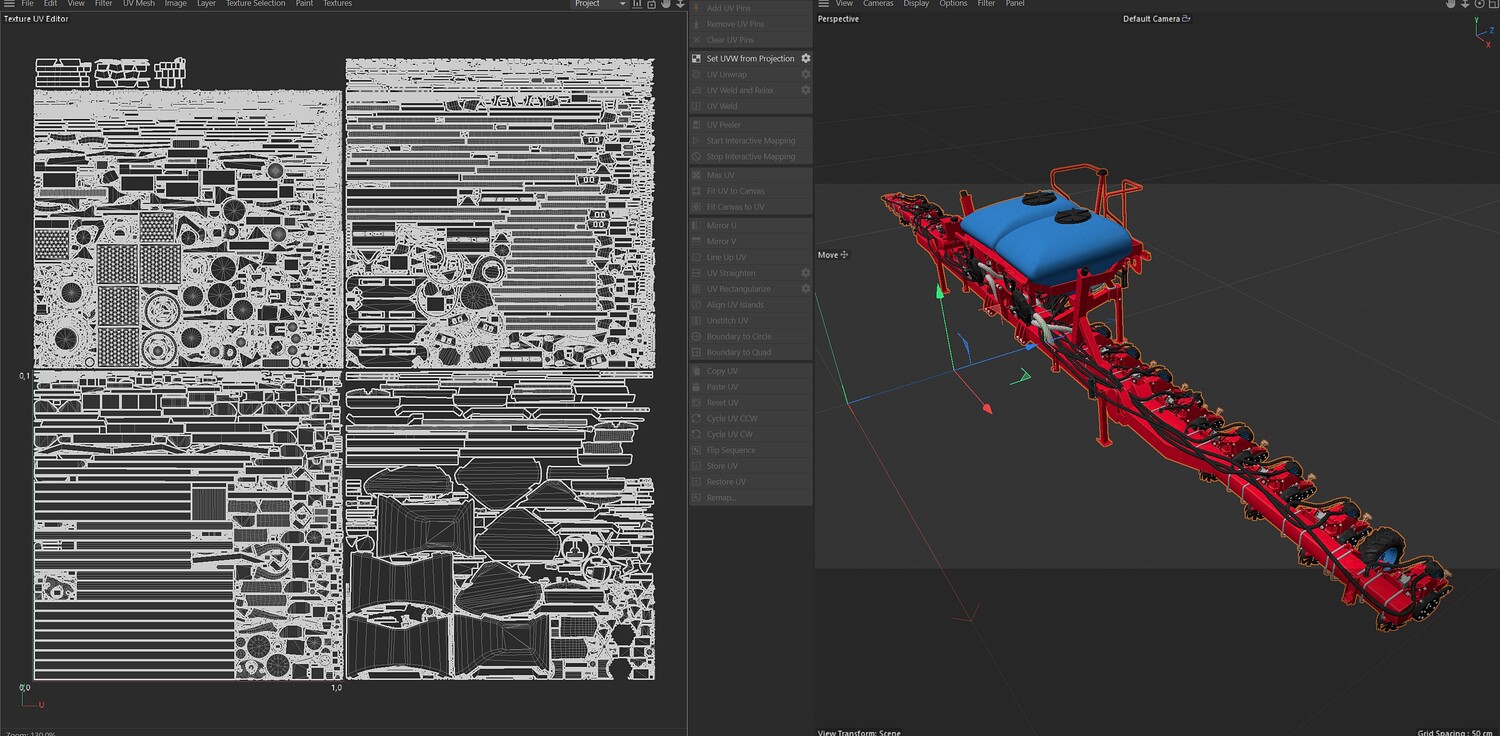Image resolution: width=1500 pixels, height=736 pixels.
Task: Click Set UVW from Projection
Action: (x=750, y=59)
